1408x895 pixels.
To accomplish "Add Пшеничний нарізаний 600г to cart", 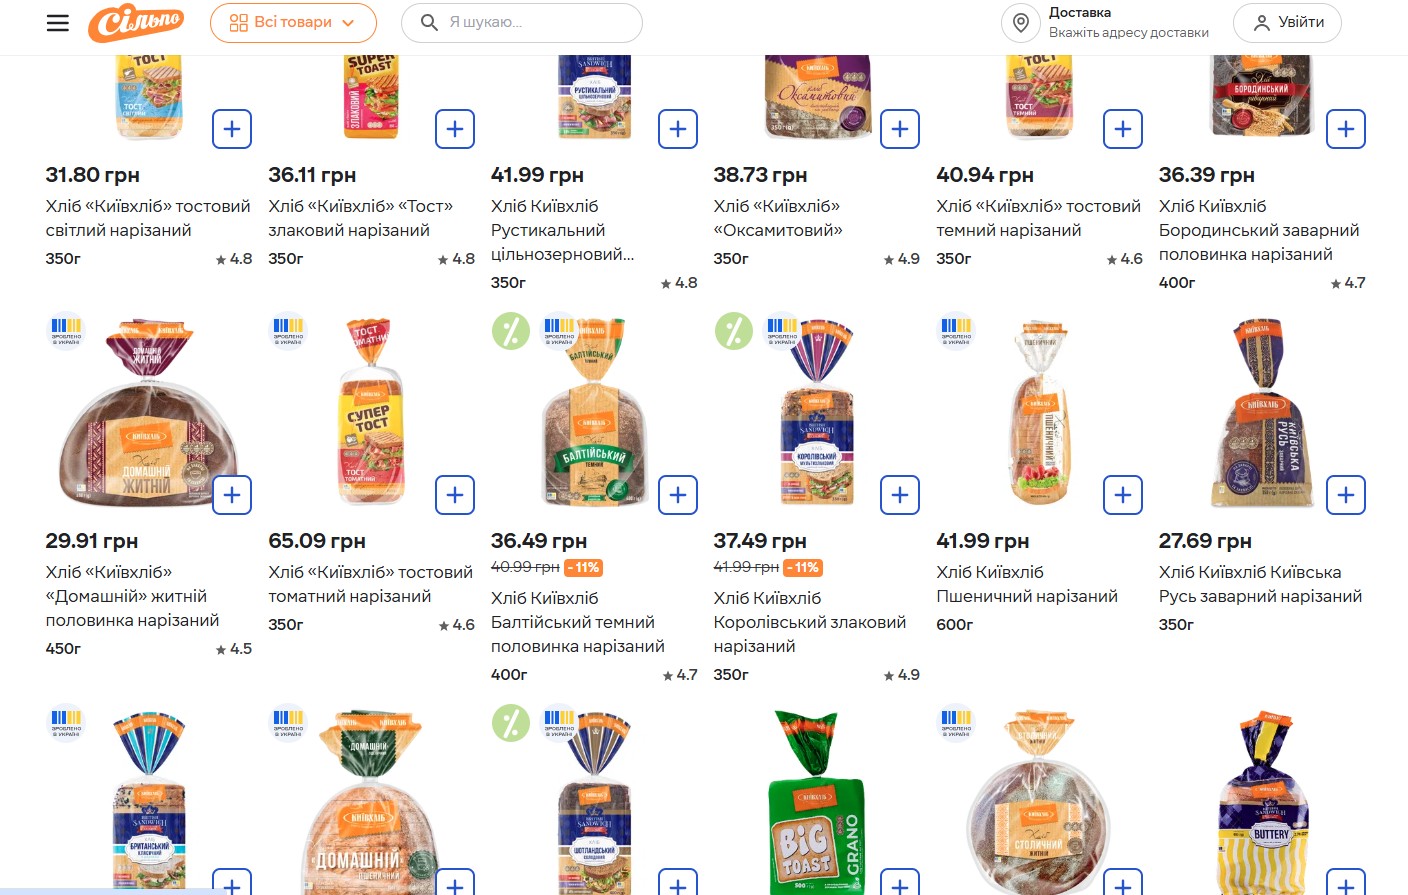I will (x=1123, y=495).
